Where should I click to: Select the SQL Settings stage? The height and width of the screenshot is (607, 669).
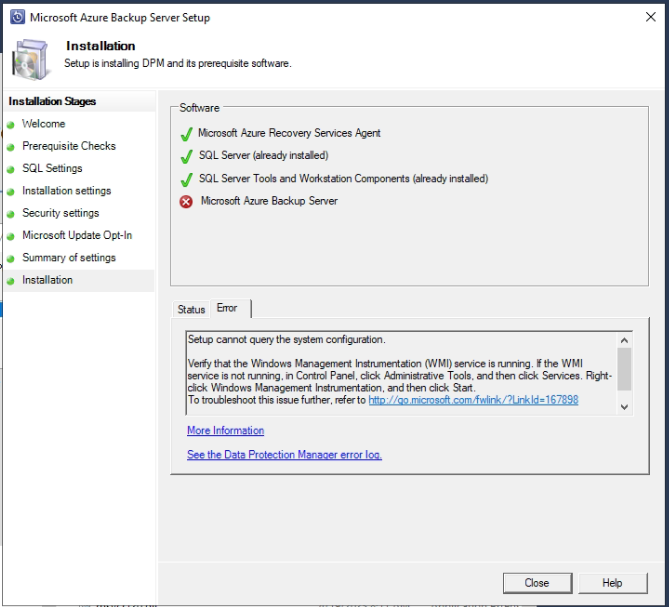[52, 168]
